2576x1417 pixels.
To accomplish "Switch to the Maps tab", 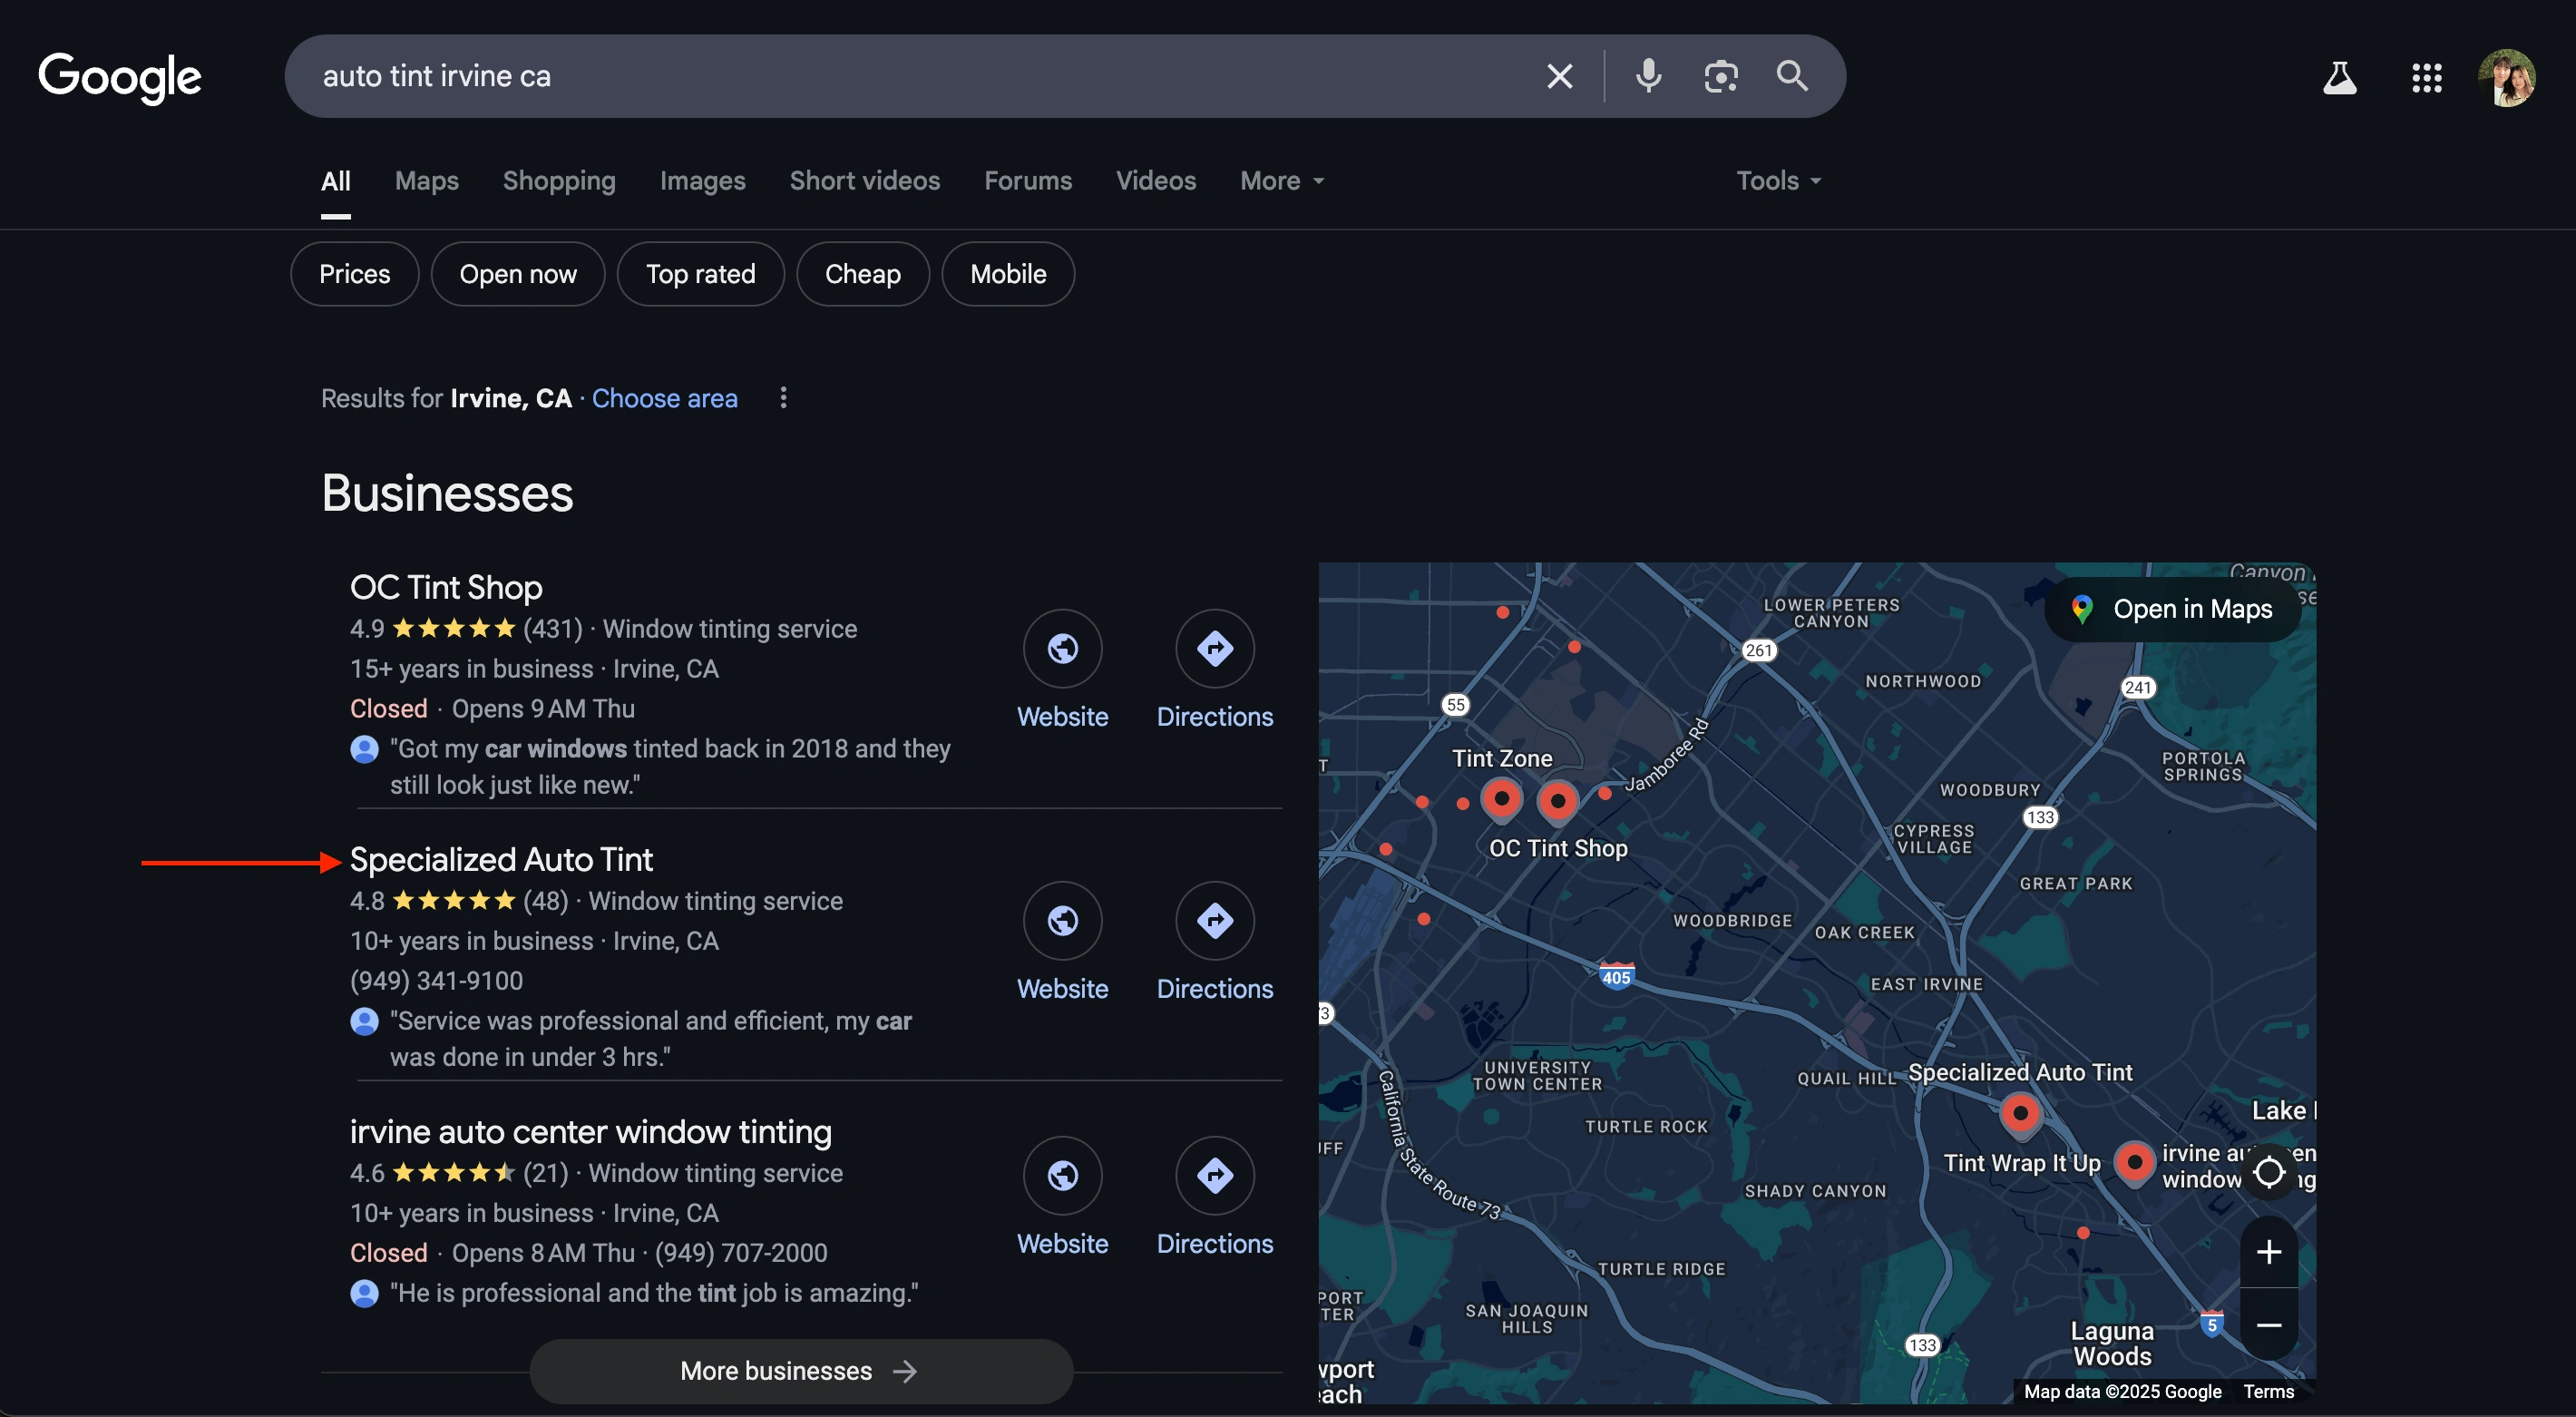I will (427, 181).
